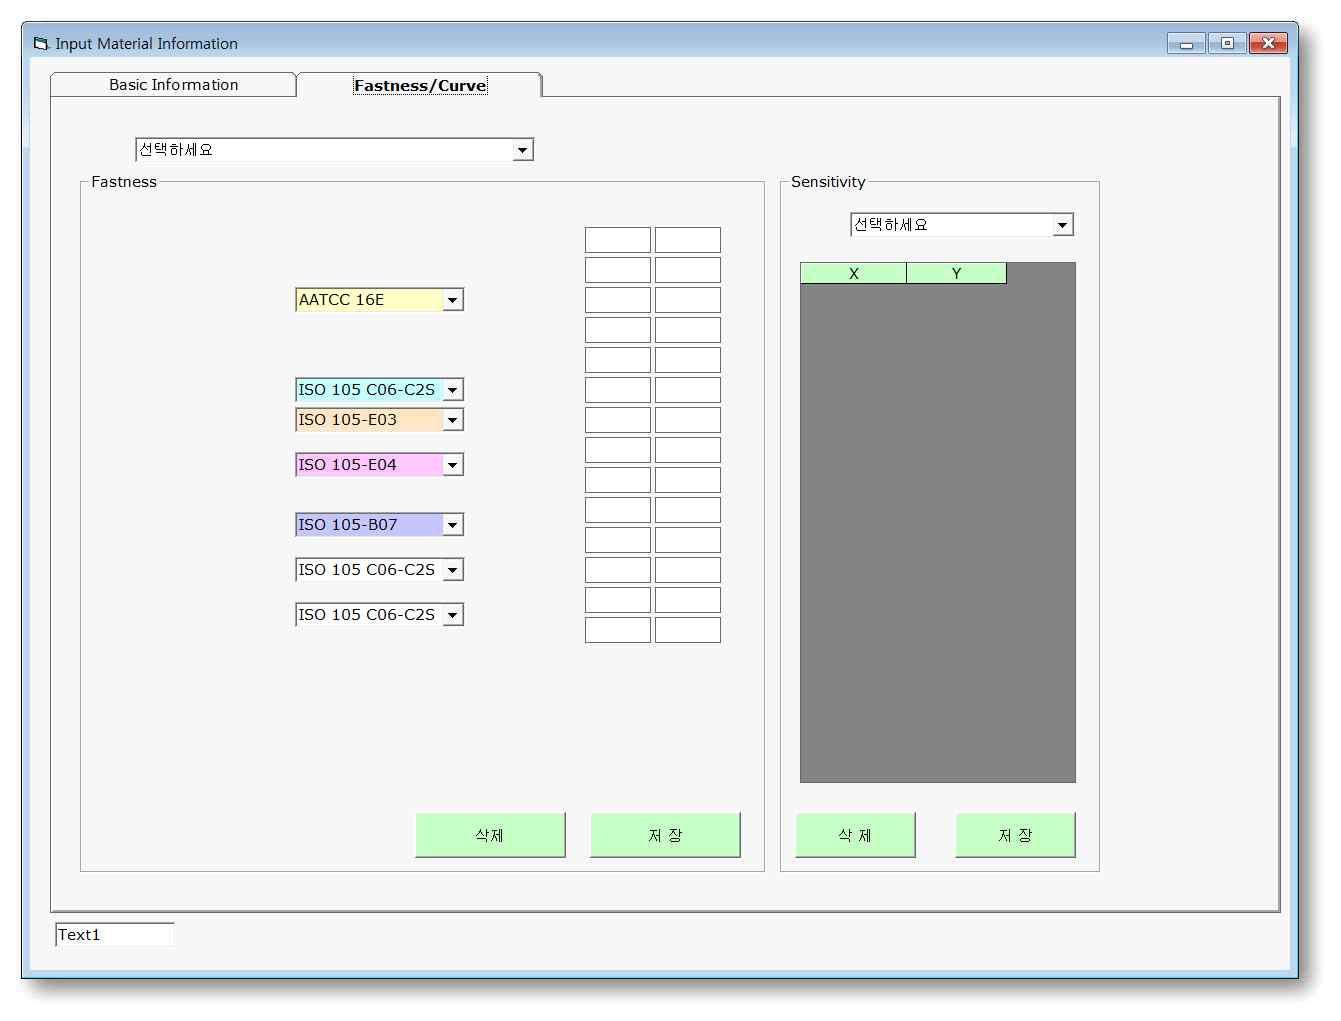This screenshot has height=1021, width=1341.
Task: Expand the ISO 105-E04 dropdown
Action: tap(453, 465)
